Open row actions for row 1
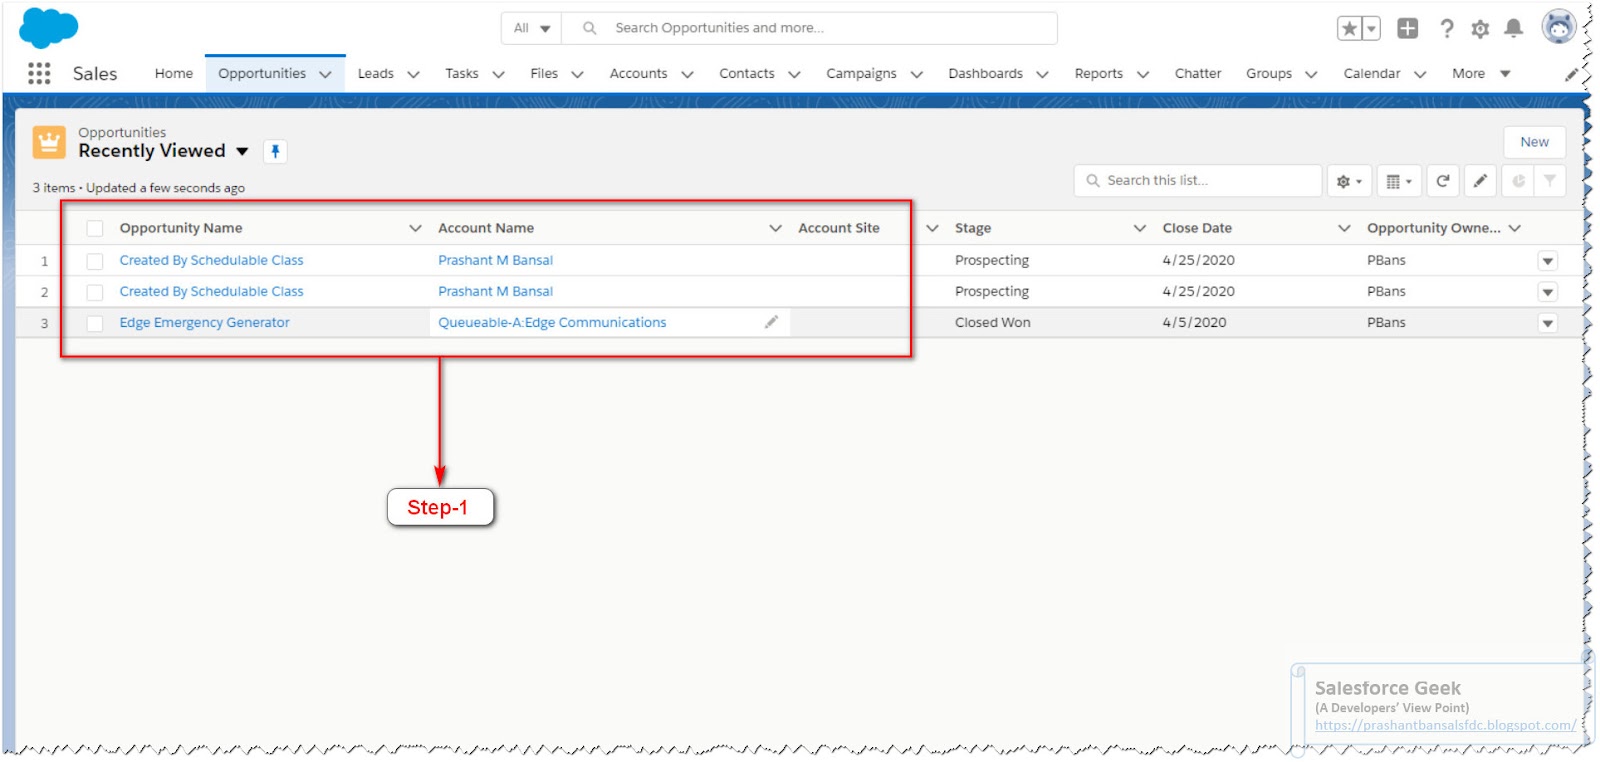Image resolution: width=1600 pixels, height=762 pixels. (x=1547, y=261)
